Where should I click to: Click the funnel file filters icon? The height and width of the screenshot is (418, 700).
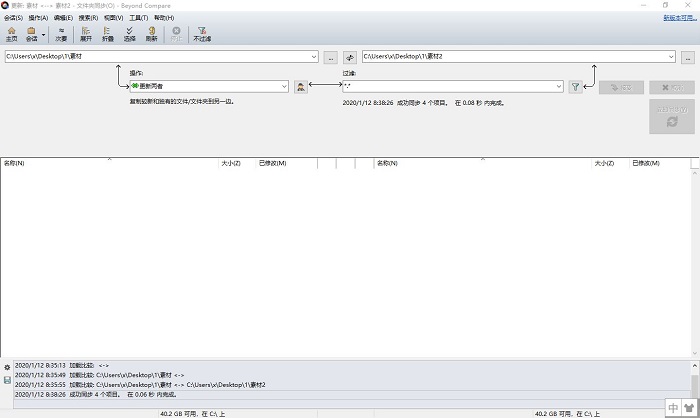point(575,87)
